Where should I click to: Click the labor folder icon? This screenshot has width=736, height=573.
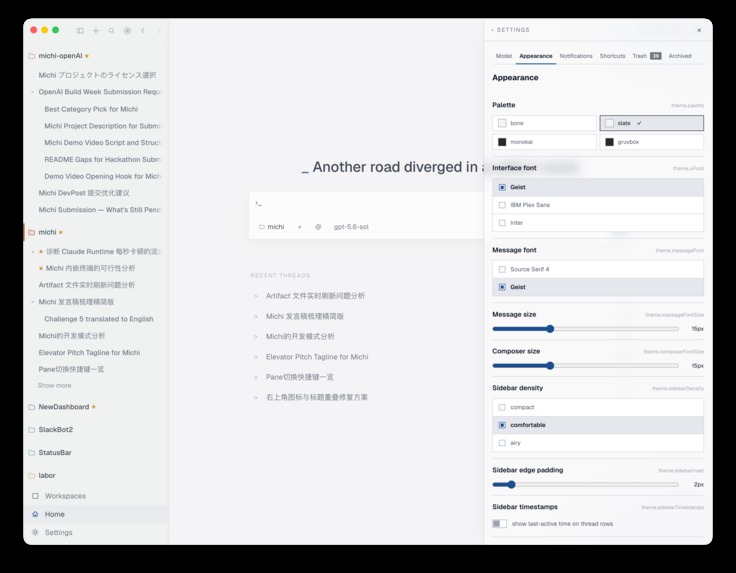31,475
